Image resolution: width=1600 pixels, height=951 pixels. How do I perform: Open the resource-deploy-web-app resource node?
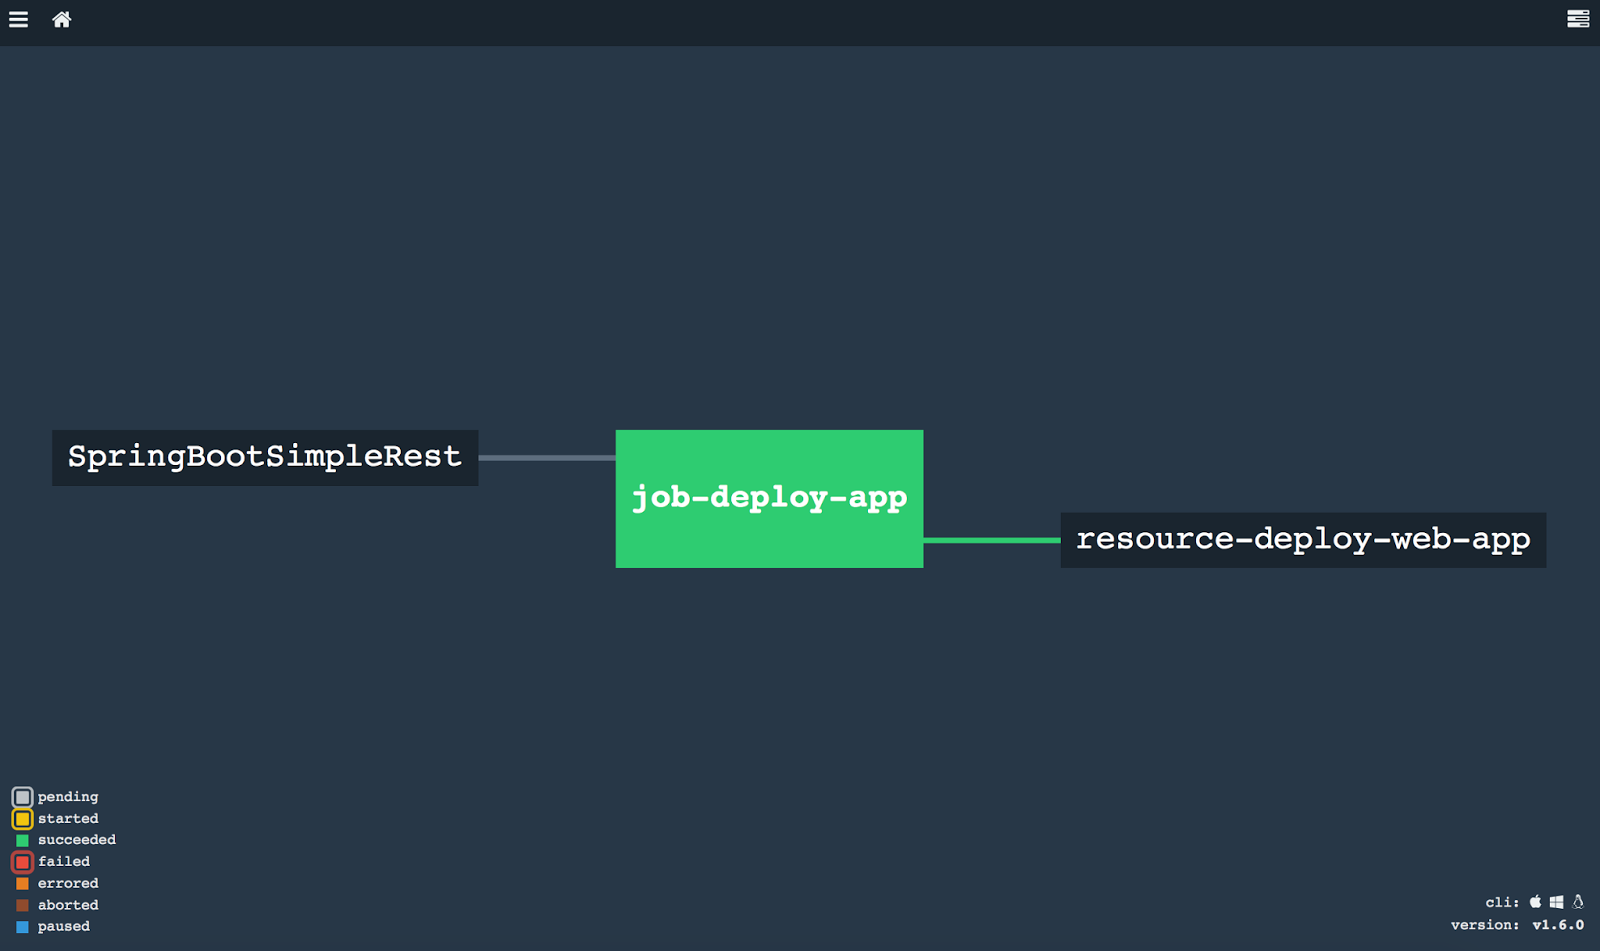click(1302, 539)
